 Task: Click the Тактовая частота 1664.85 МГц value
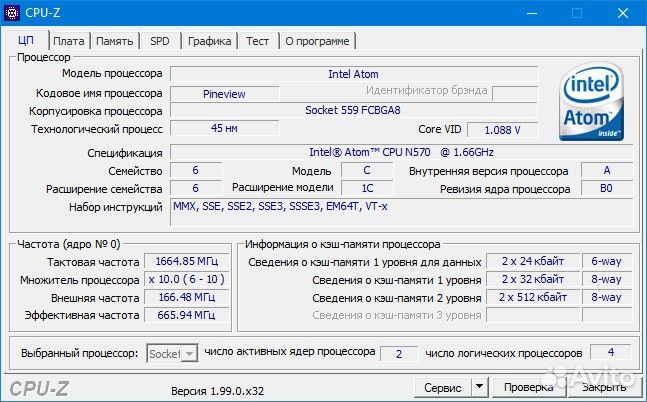tap(187, 261)
